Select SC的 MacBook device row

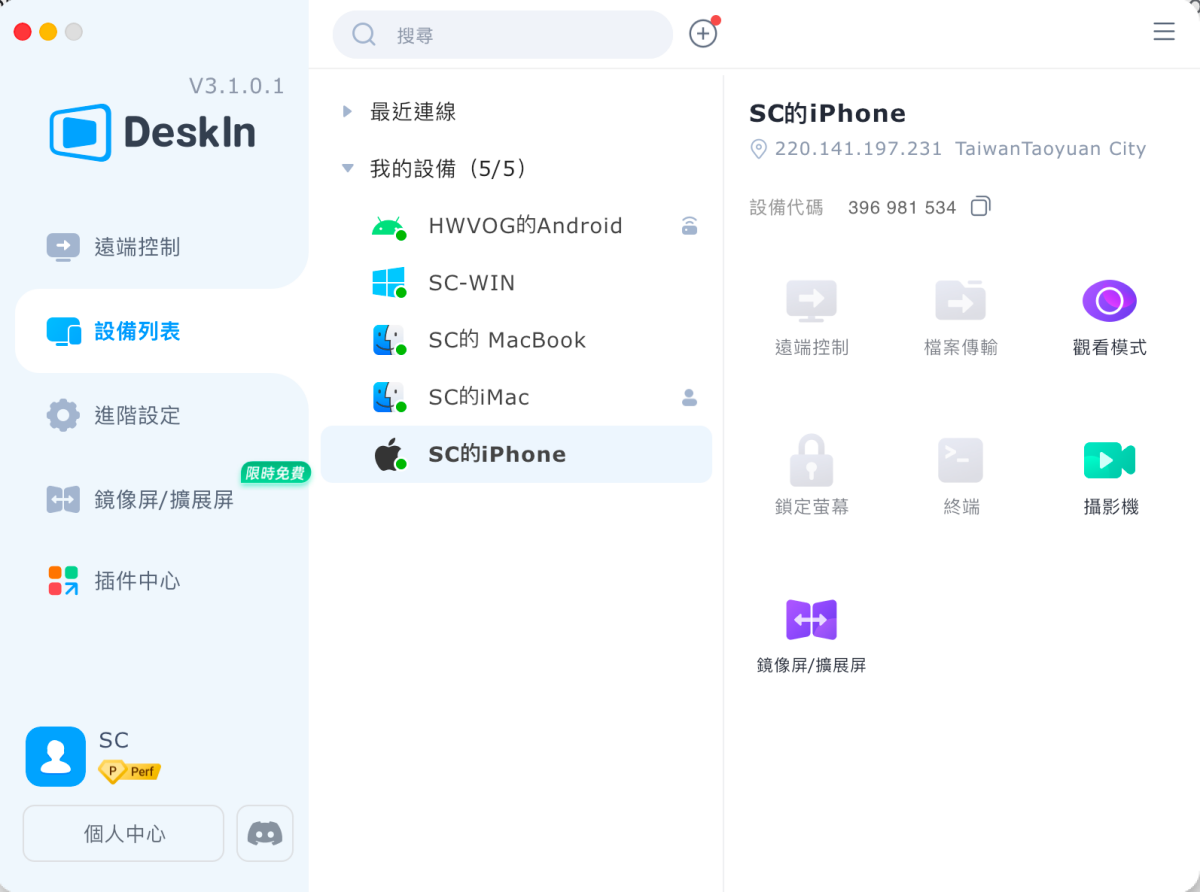pyautogui.click(x=516, y=340)
